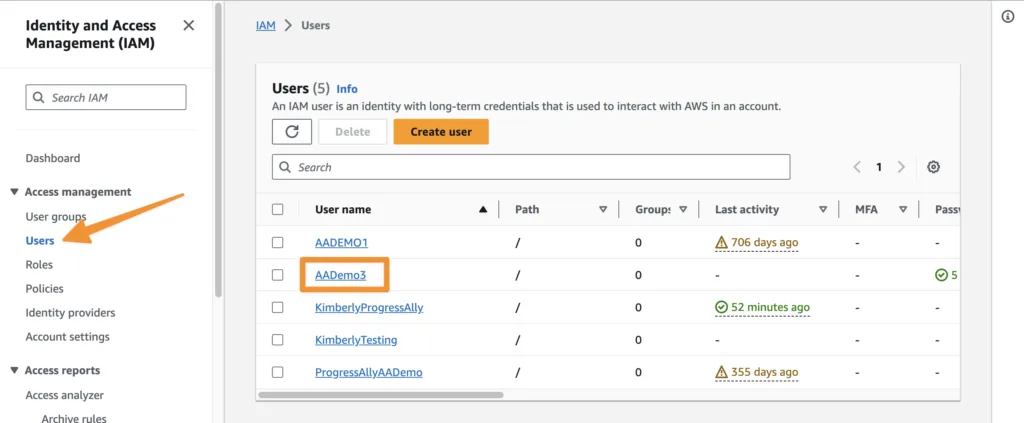Check the AADEMO1 row checkbox
This screenshot has height=423, width=1024.
click(x=278, y=242)
